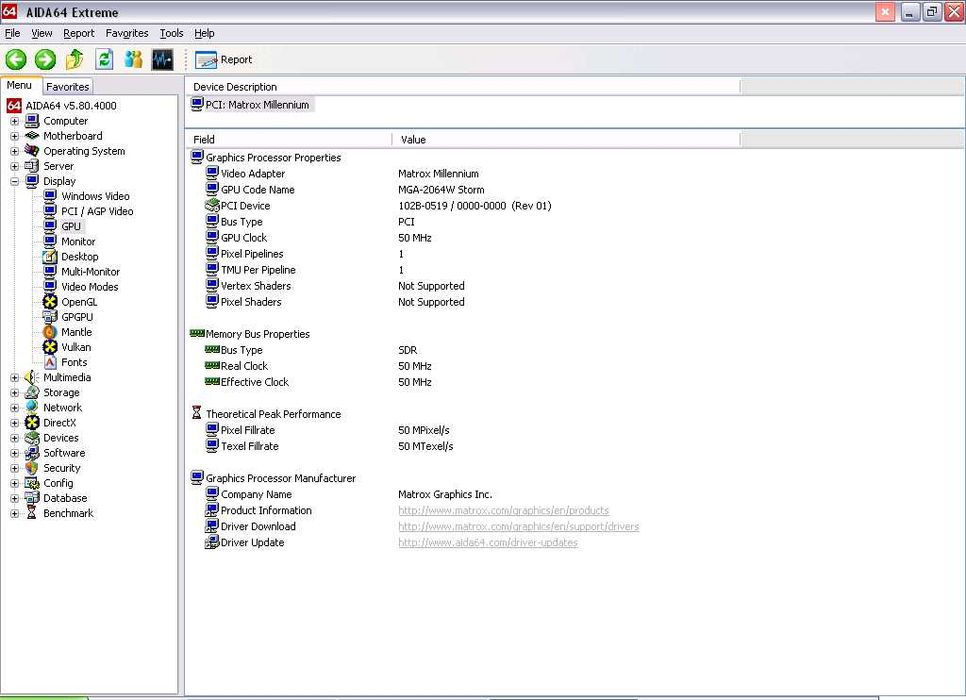Click the Vulkan icon in the tree
The image size is (966, 700).
(50, 347)
